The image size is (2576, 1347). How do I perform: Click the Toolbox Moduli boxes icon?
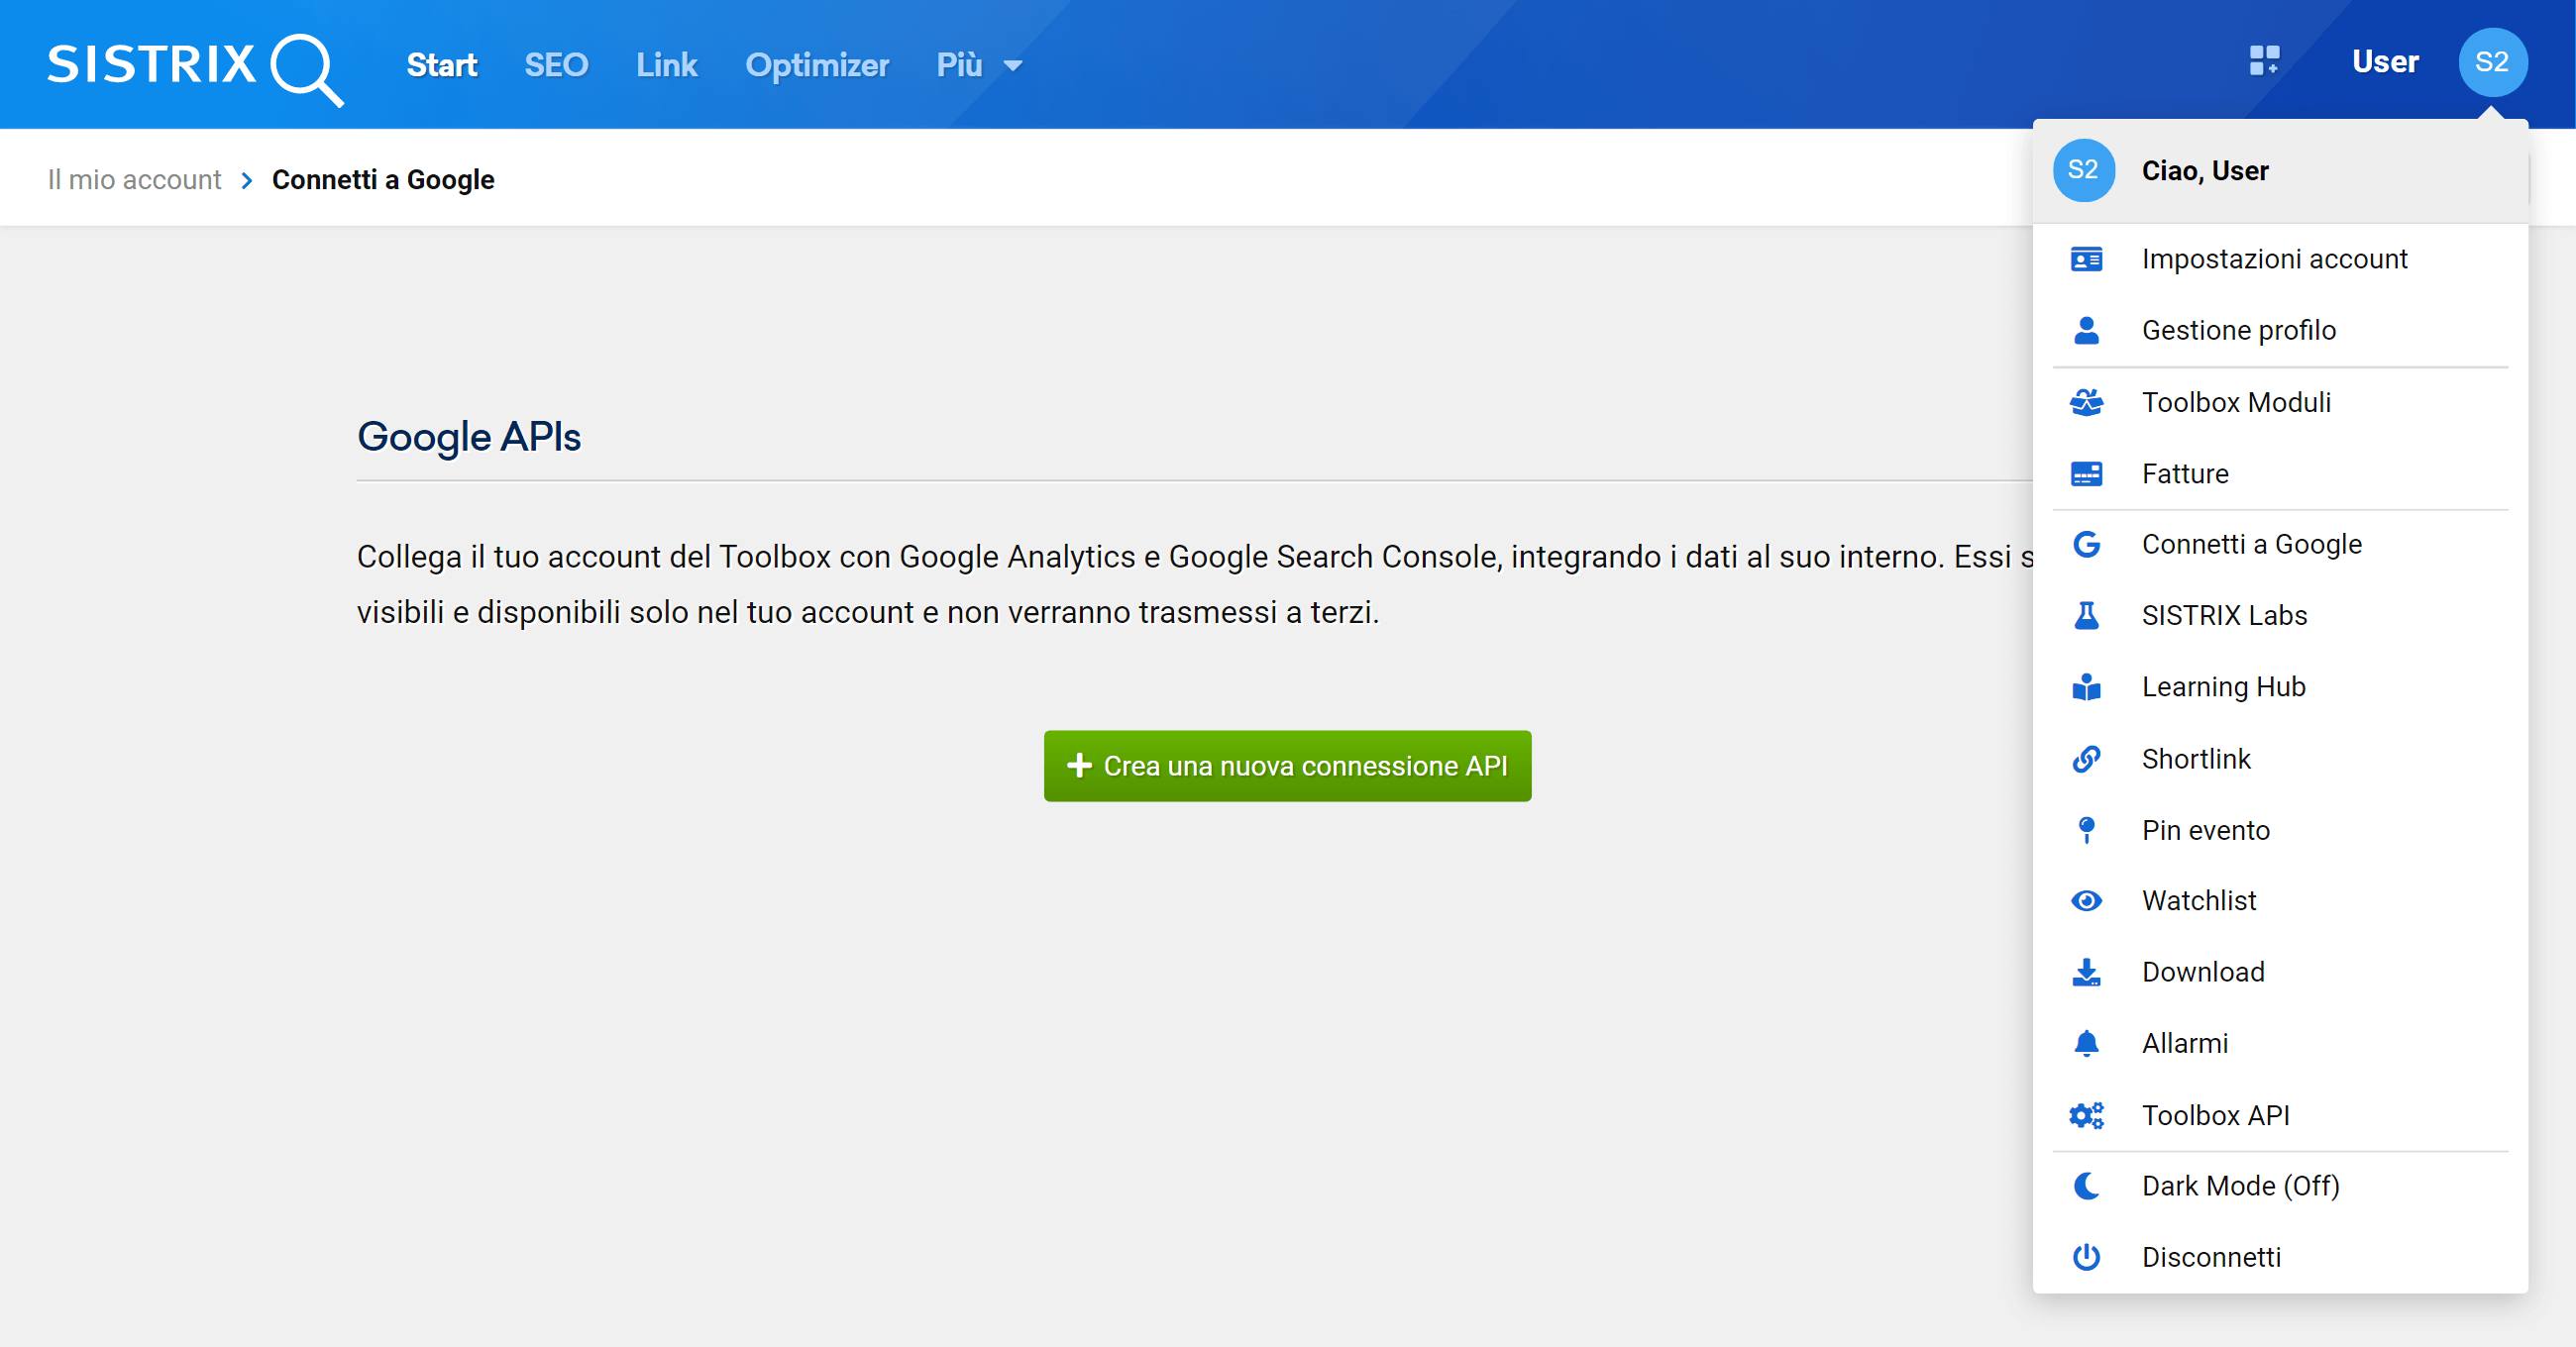click(2086, 403)
